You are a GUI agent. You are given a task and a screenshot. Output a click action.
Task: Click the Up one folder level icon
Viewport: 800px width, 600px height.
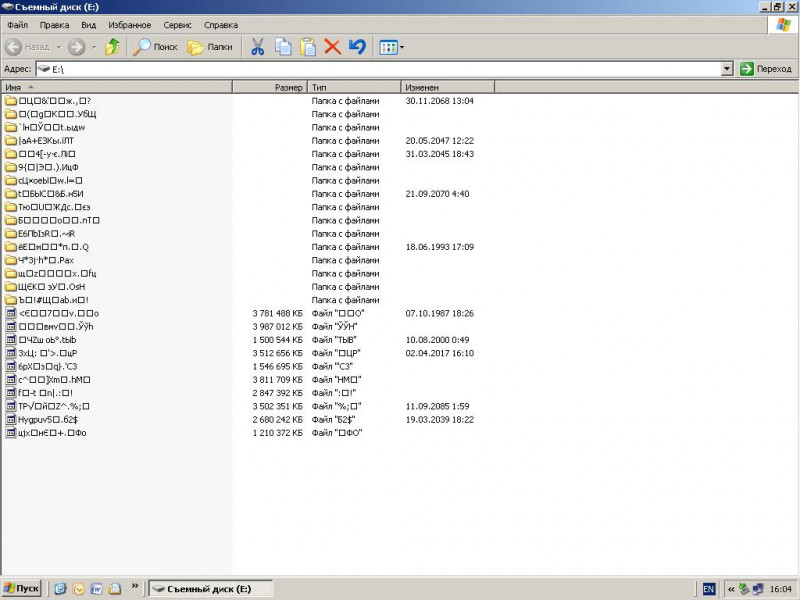pos(112,47)
